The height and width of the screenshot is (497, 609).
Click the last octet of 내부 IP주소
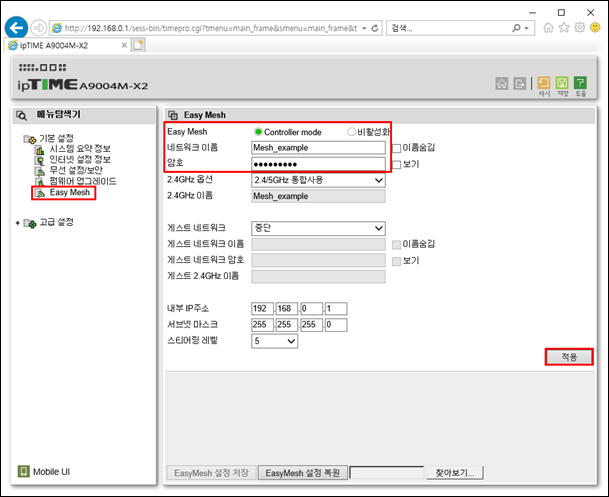tap(336, 309)
